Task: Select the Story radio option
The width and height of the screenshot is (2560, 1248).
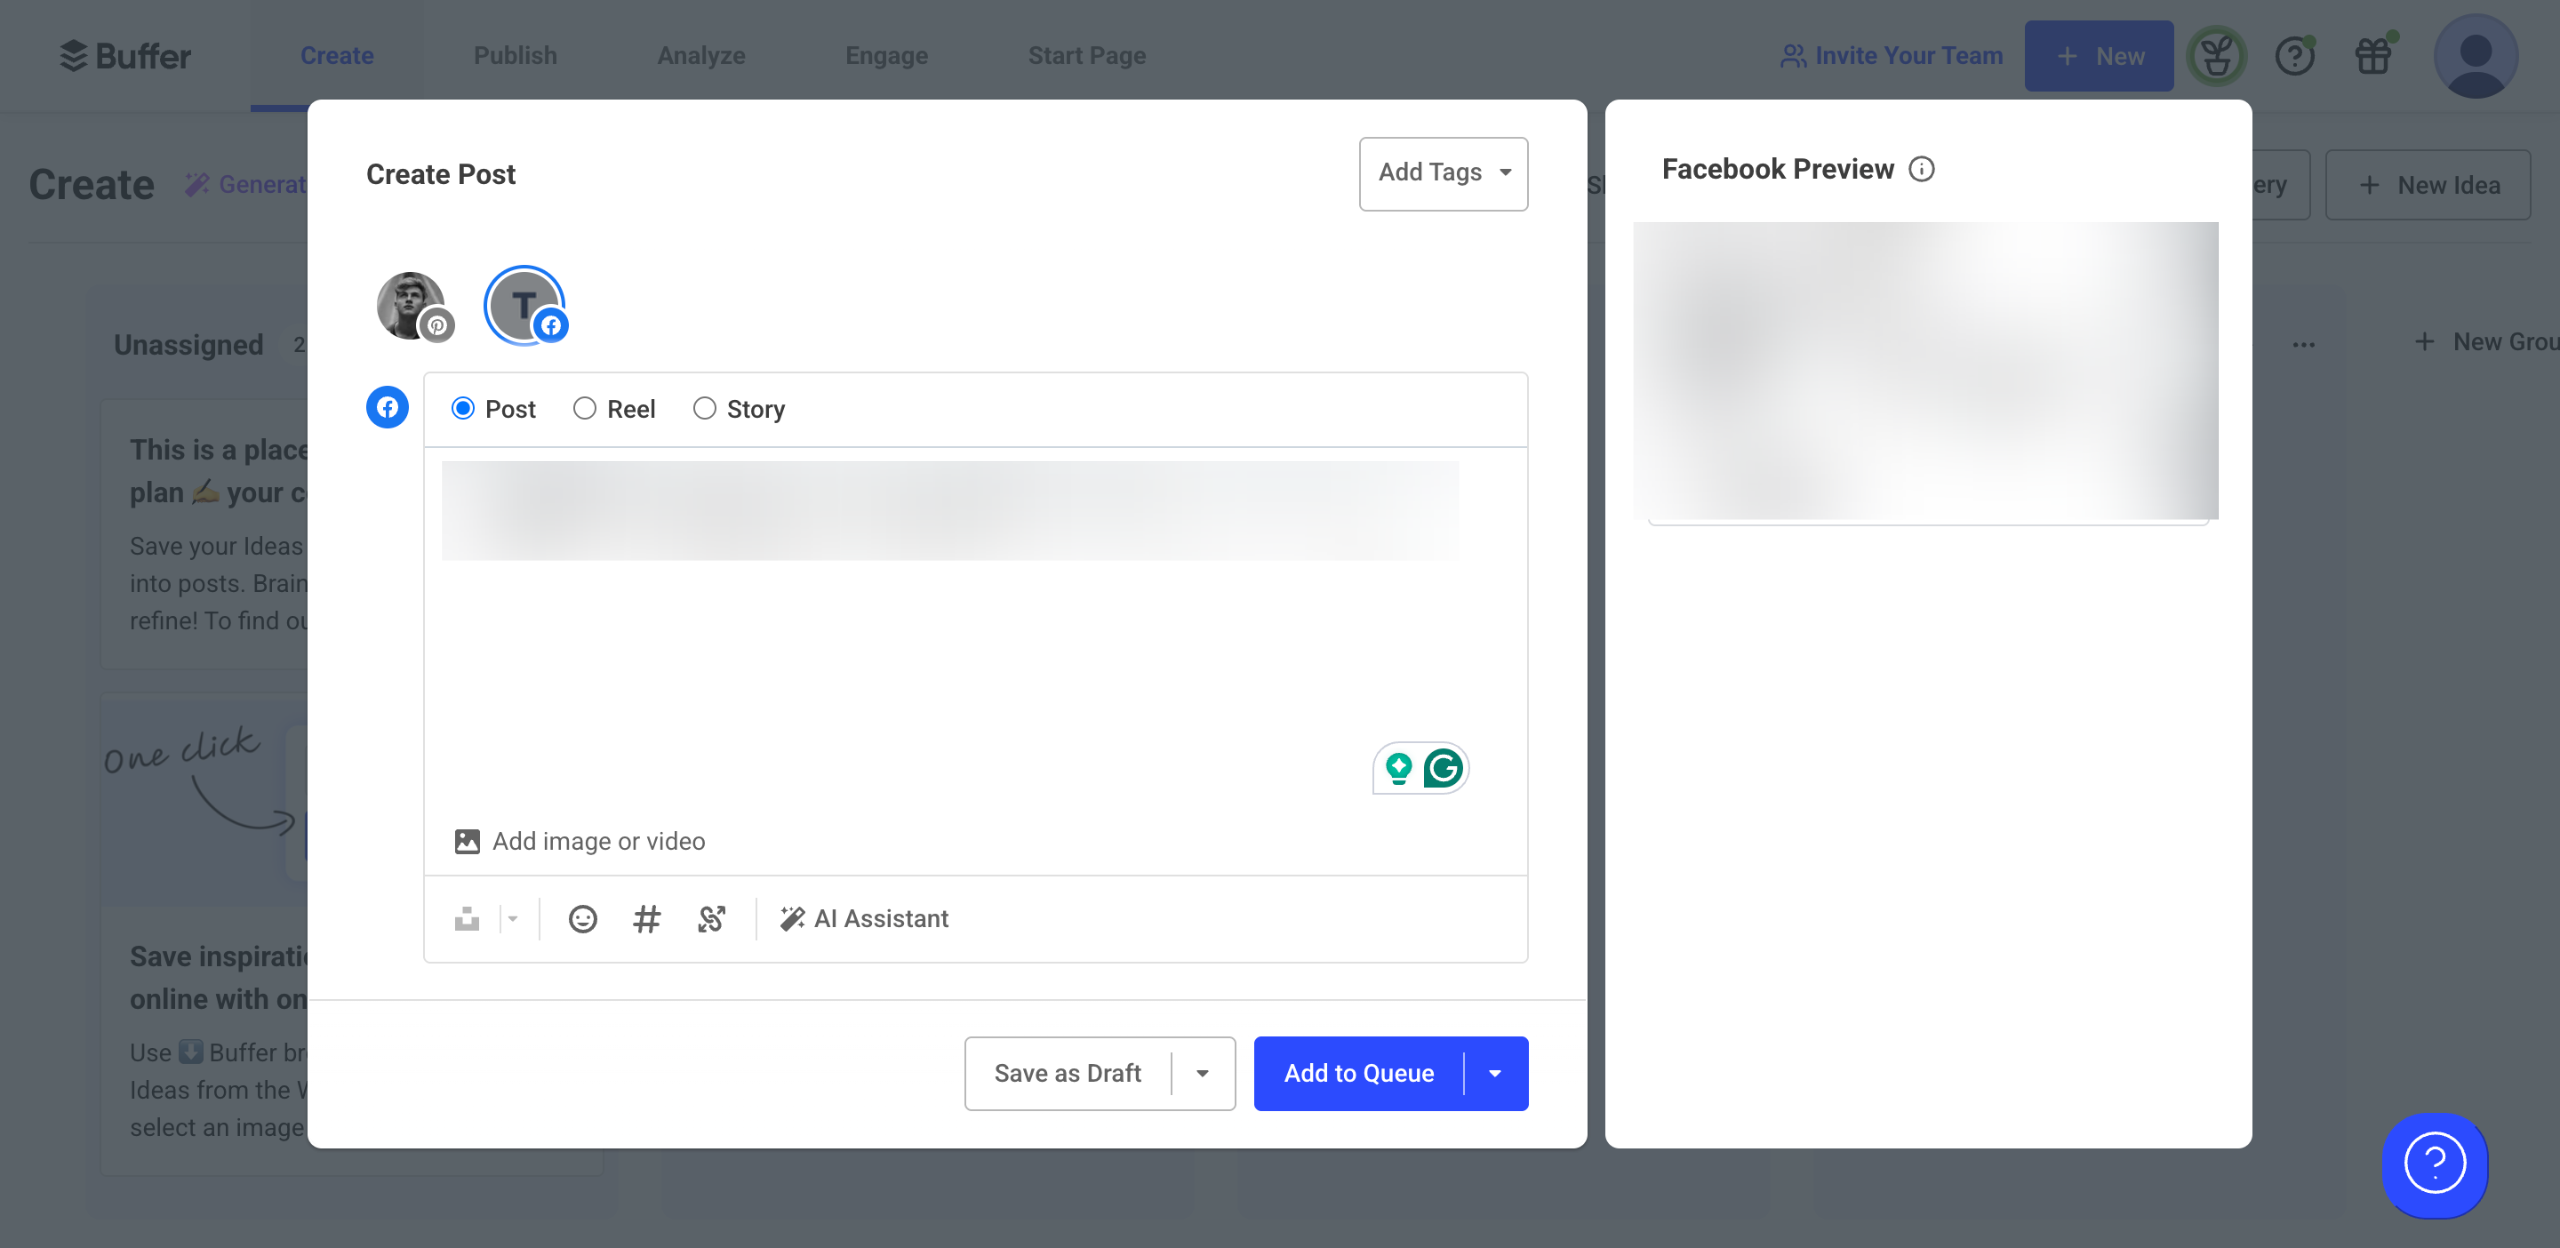Action: point(705,409)
